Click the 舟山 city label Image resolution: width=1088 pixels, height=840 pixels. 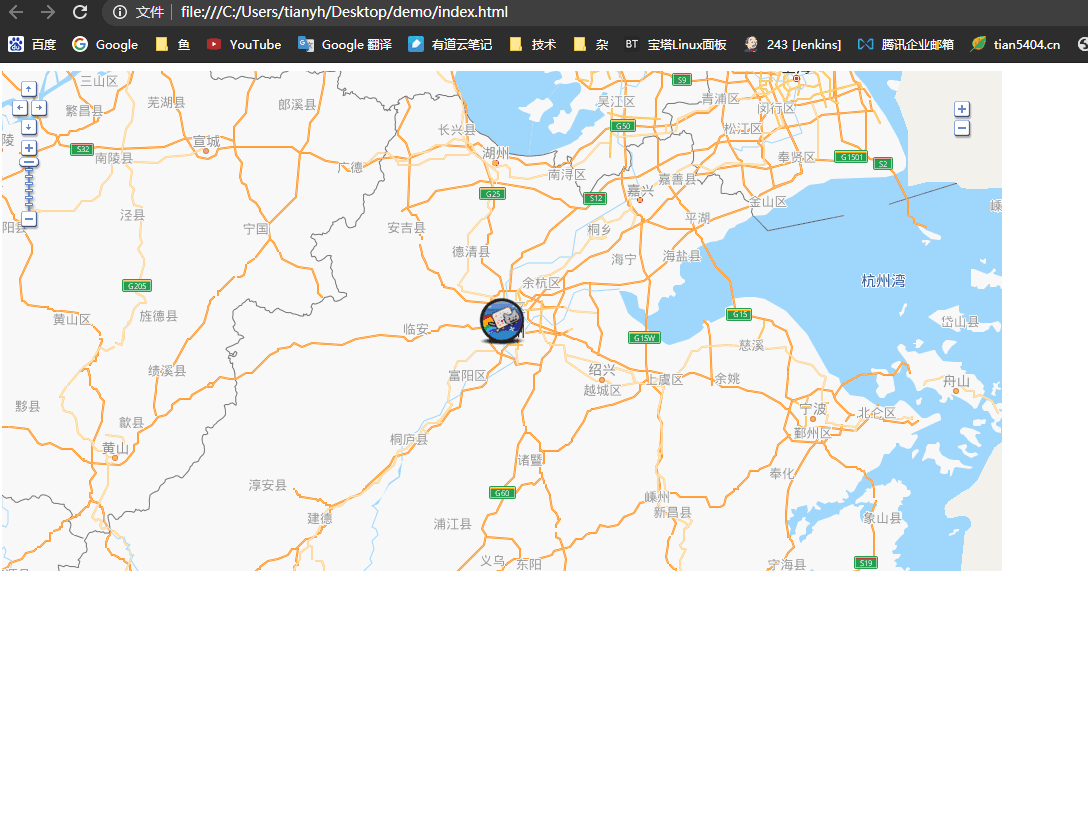click(956, 380)
